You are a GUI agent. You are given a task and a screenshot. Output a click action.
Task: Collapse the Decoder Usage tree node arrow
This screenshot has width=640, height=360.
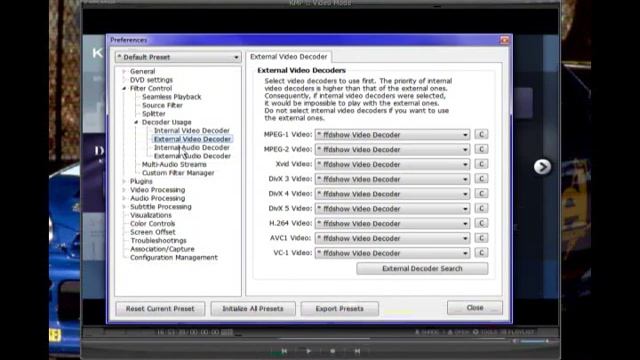[136, 122]
